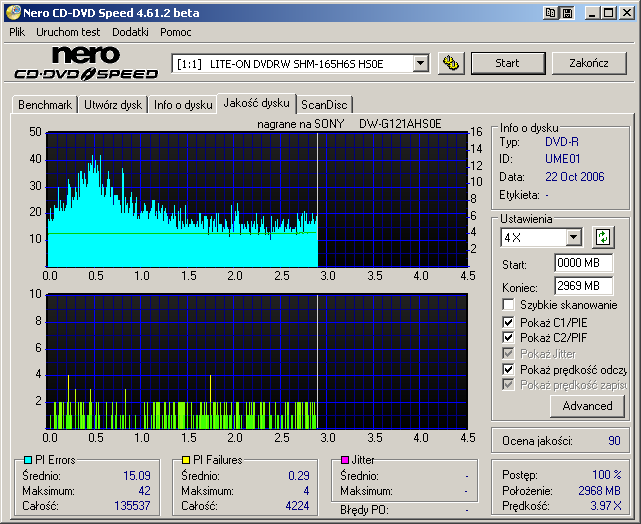Viewport: 641px width, 524px height.
Task: Switch to the Info o dysku tab
Action: (x=183, y=105)
